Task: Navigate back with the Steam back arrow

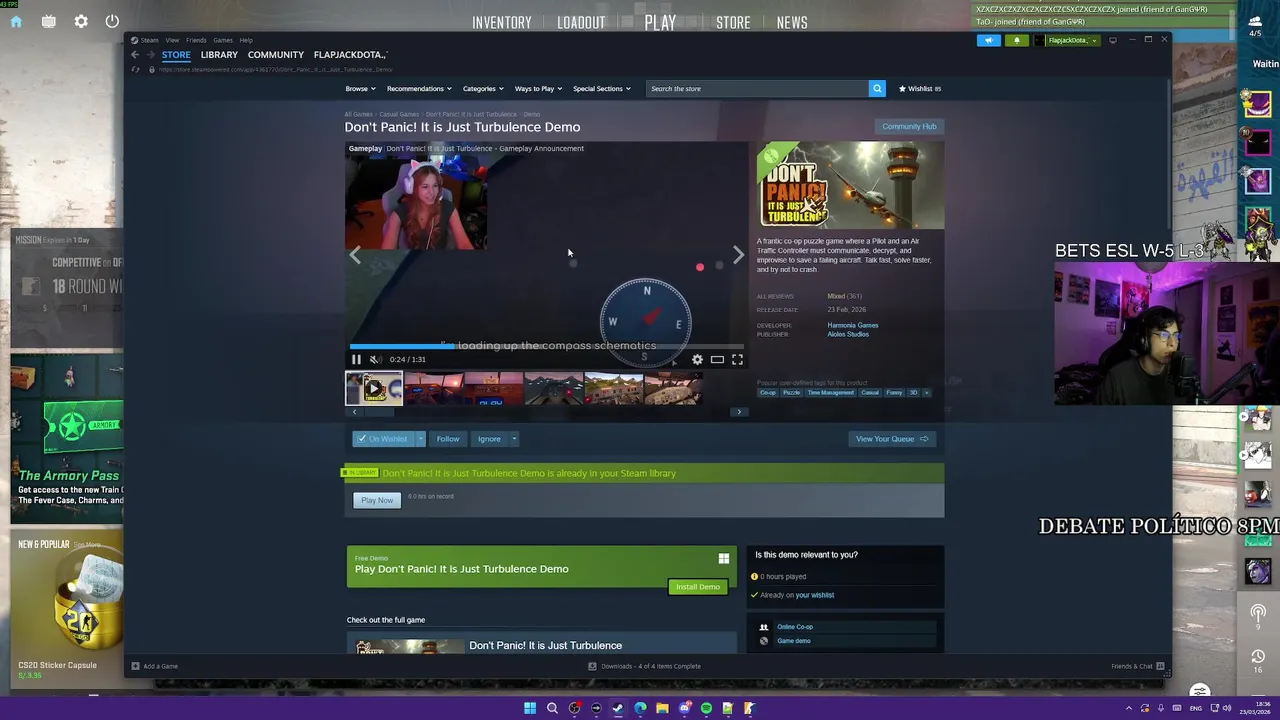Action: pyautogui.click(x=135, y=55)
